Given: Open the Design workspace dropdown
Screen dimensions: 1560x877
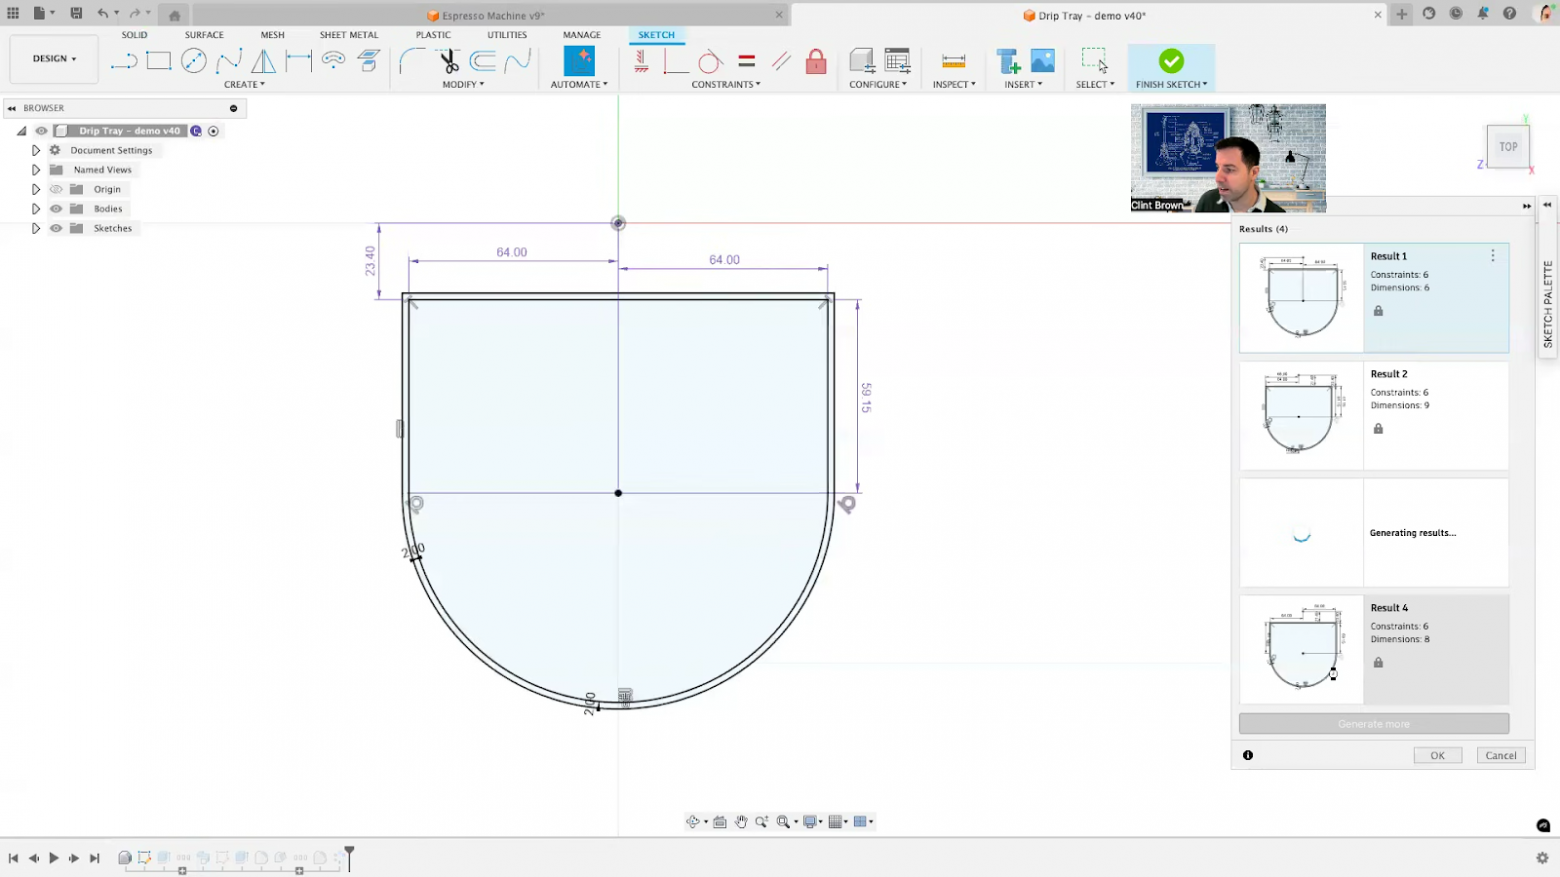Looking at the screenshot, I should [54, 59].
